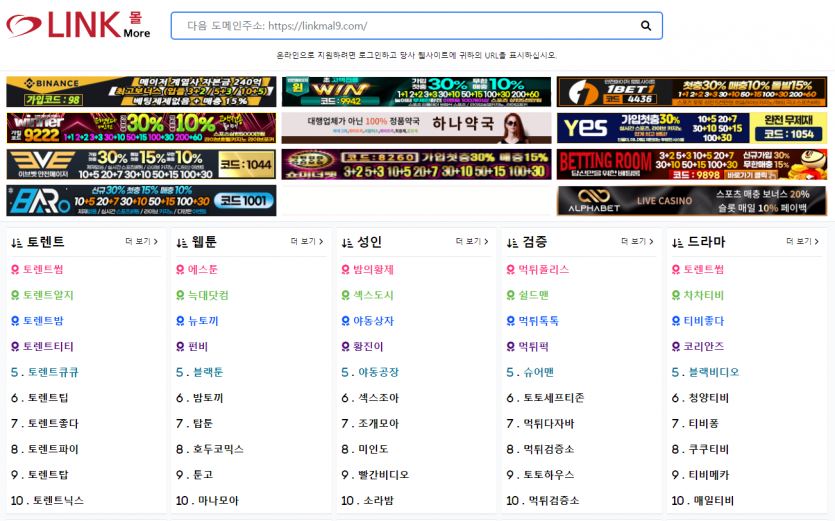The height and width of the screenshot is (521, 835).
Task: Click the blue medal icon beside 토렌트밤
Action: click(x=15, y=321)
